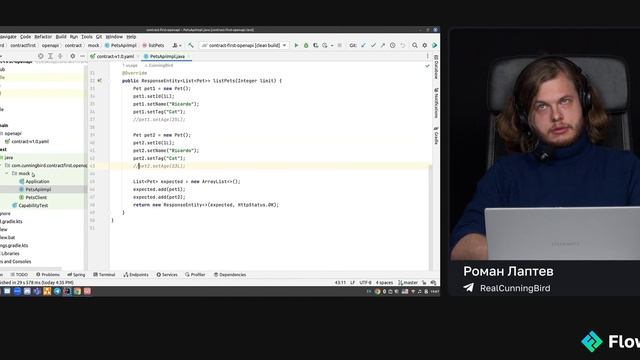Click the Run with Coverage icon
The width and height of the screenshot is (640, 360).
click(316, 45)
